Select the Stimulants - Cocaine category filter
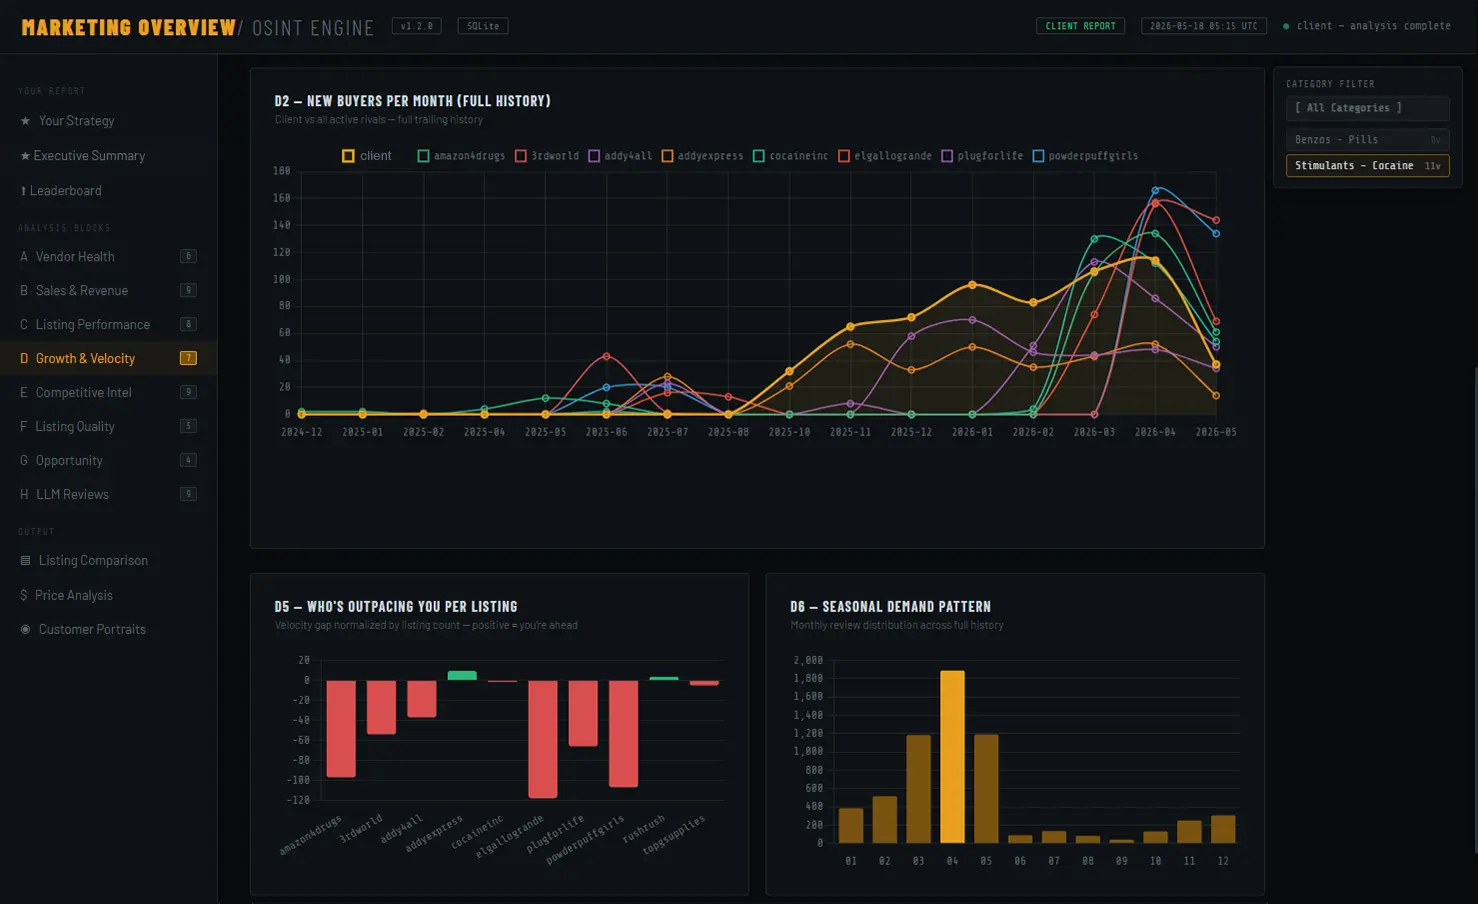Image resolution: width=1478 pixels, height=904 pixels. tap(1367, 166)
